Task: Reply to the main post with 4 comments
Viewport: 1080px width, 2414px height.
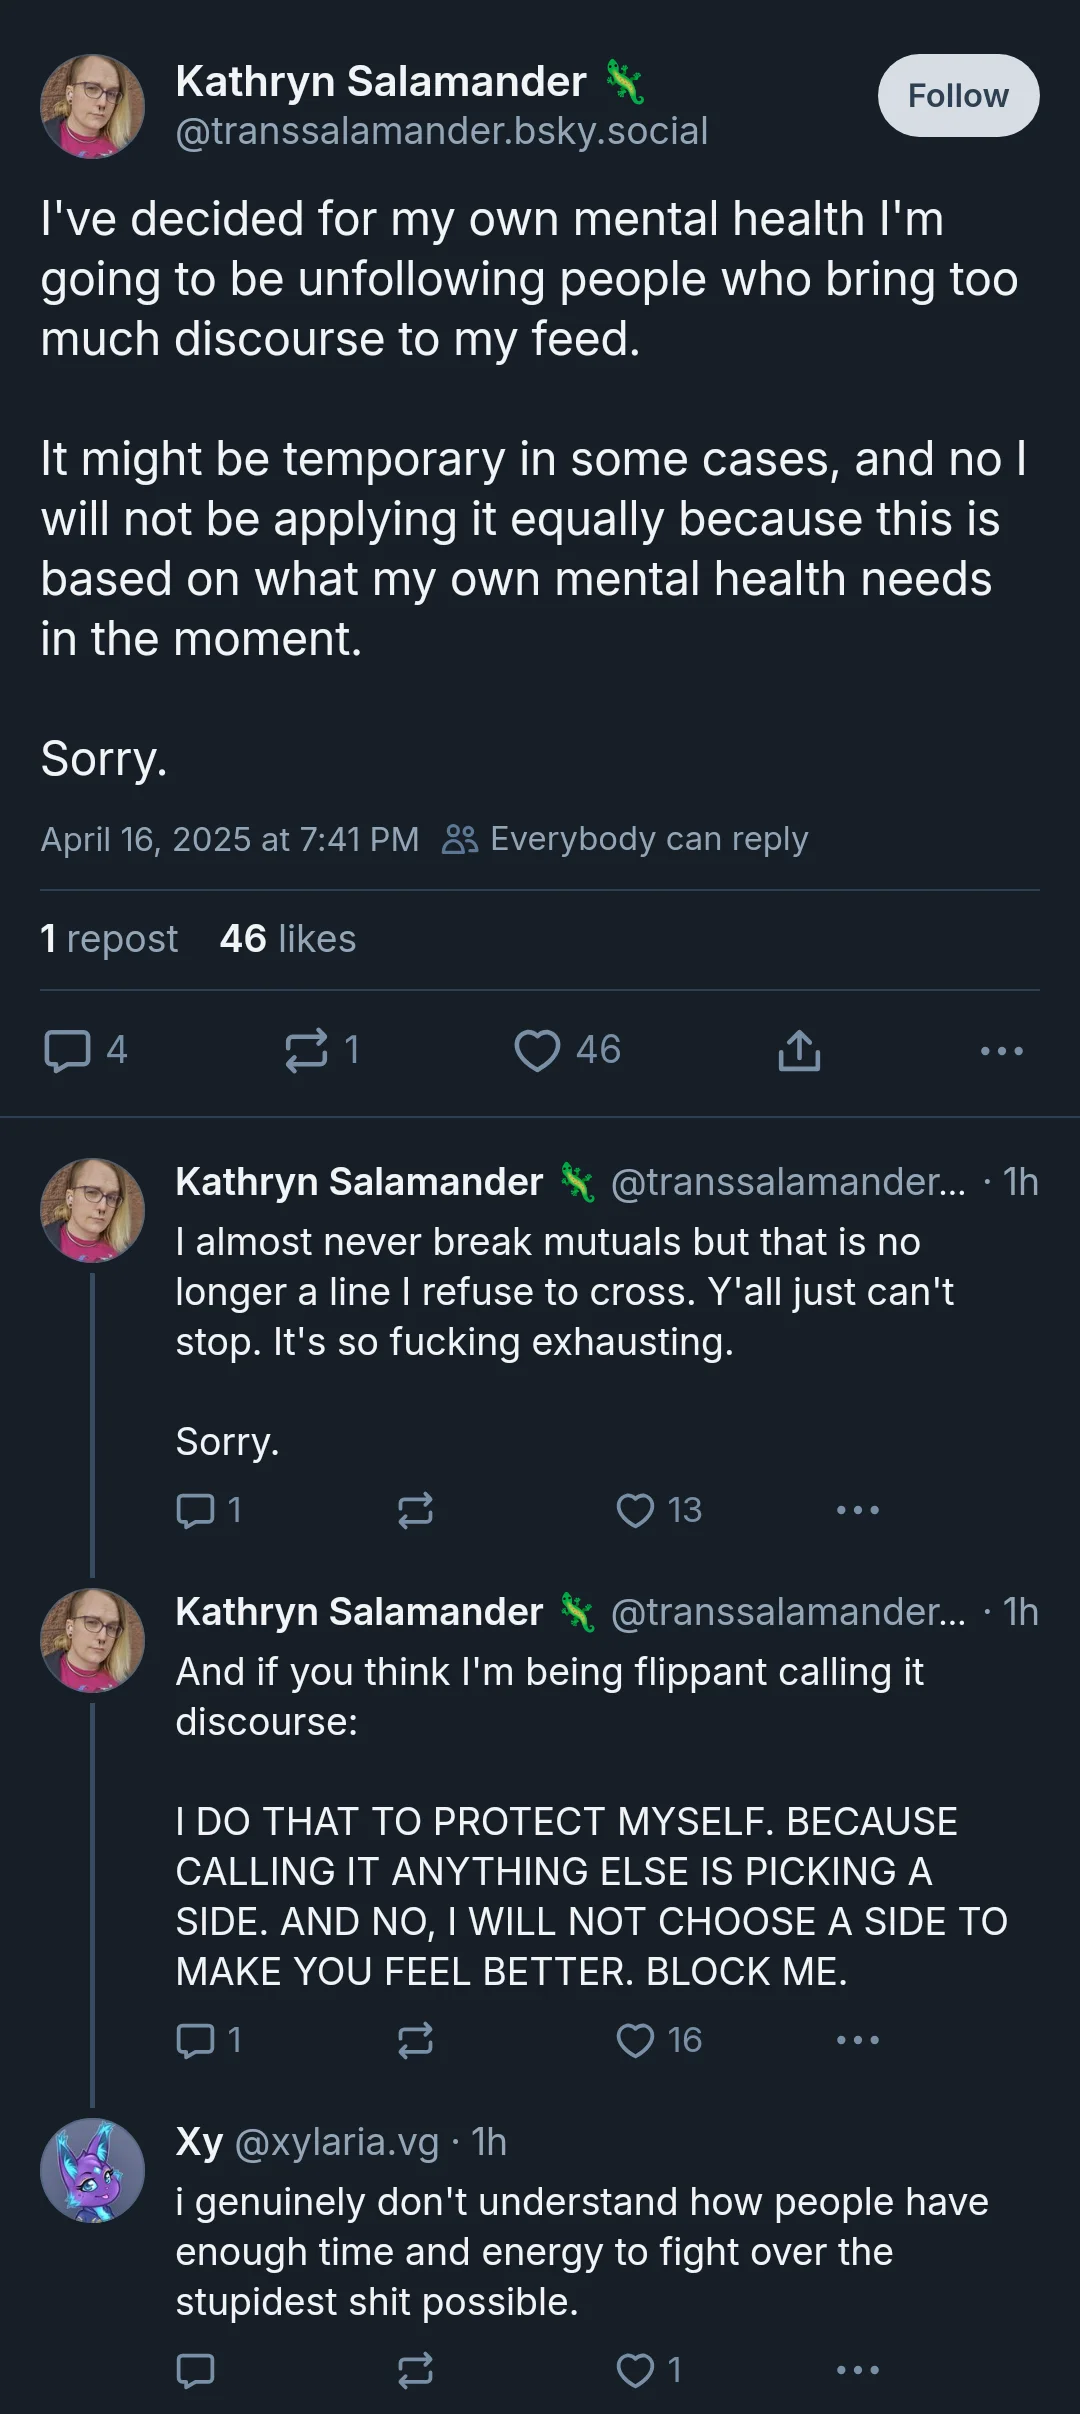Action: 85,1050
